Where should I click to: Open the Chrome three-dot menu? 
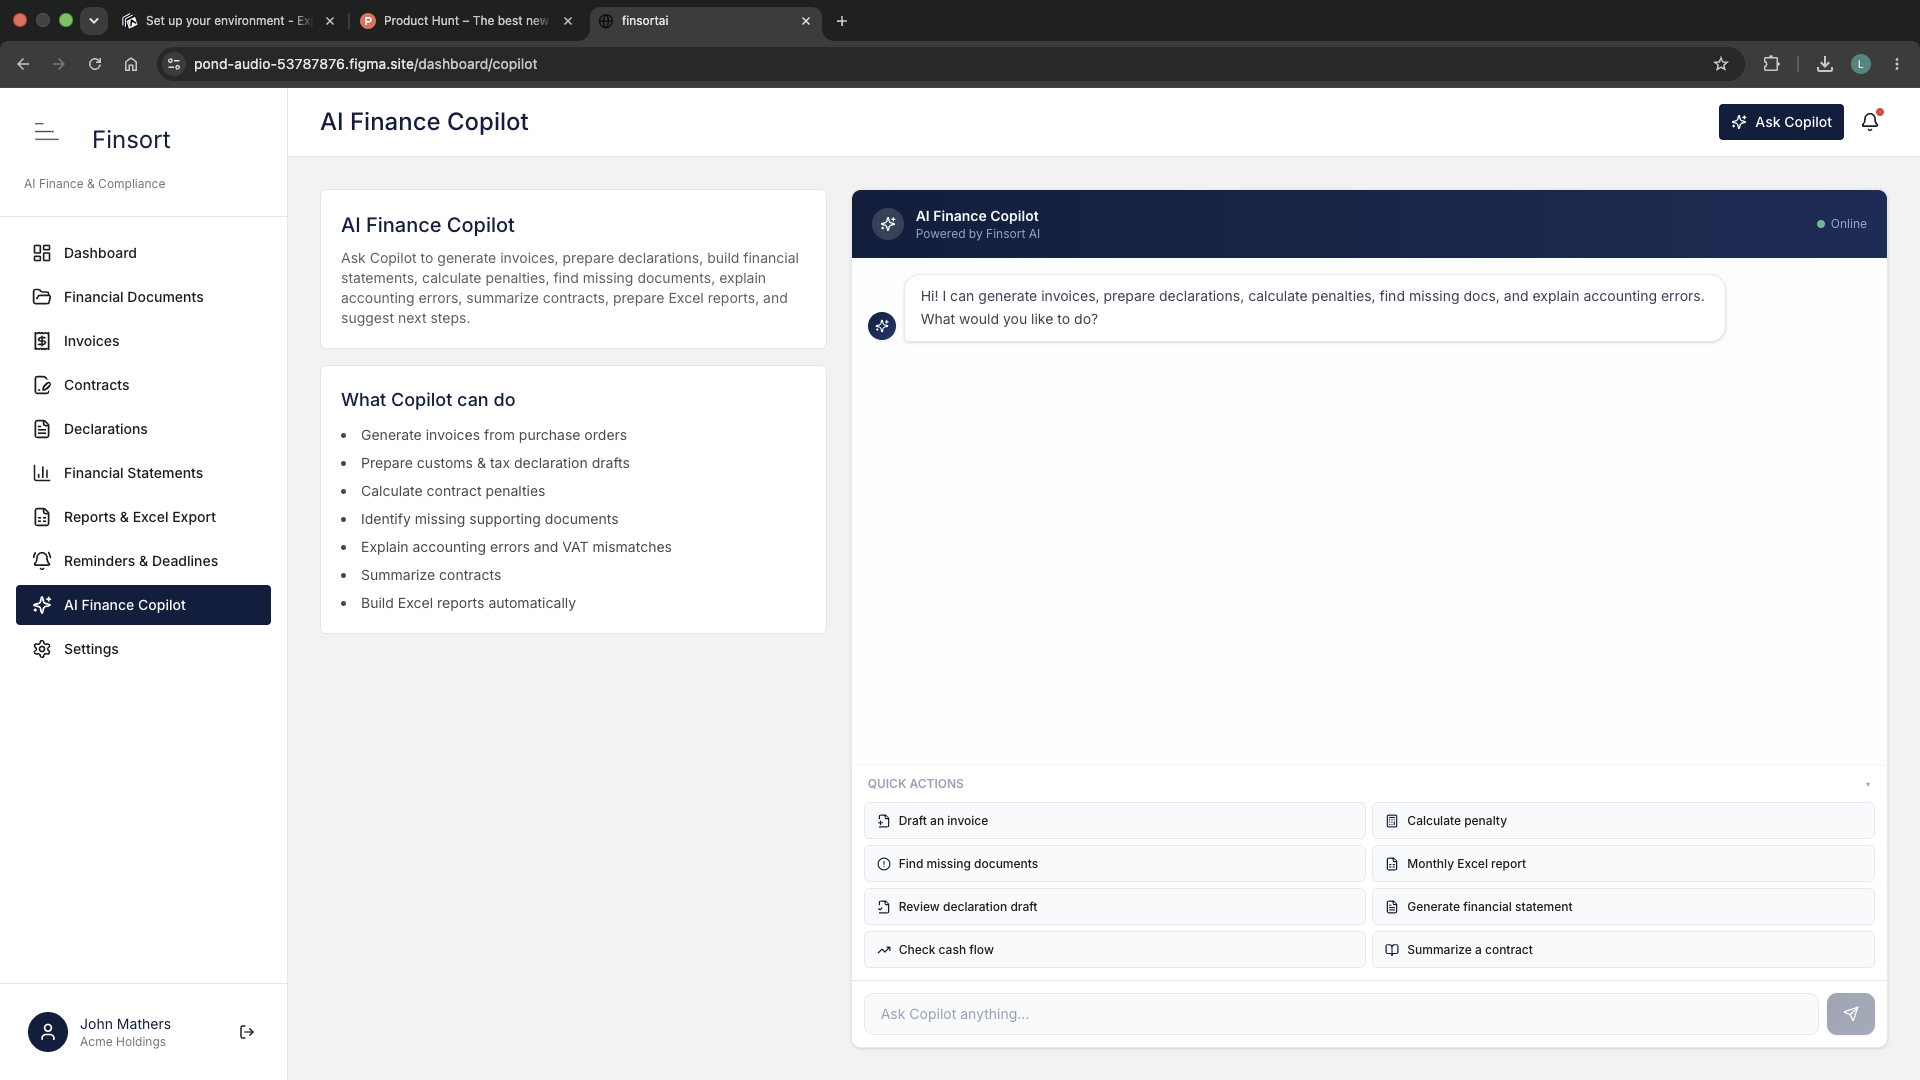1897,64
